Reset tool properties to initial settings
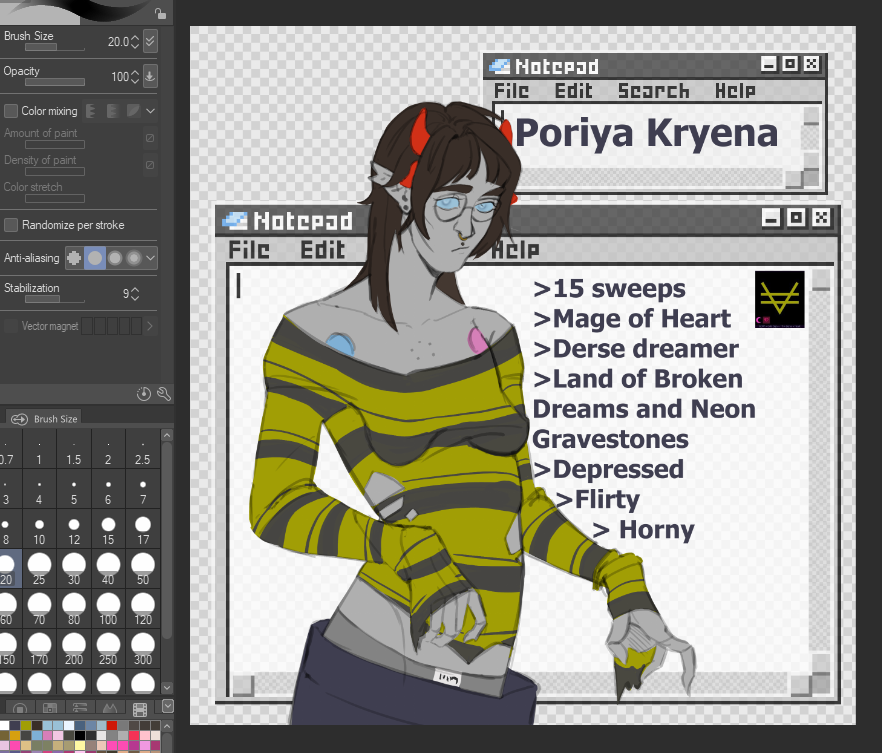The width and height of the screenshot is (882, 753). pos(144,394)
